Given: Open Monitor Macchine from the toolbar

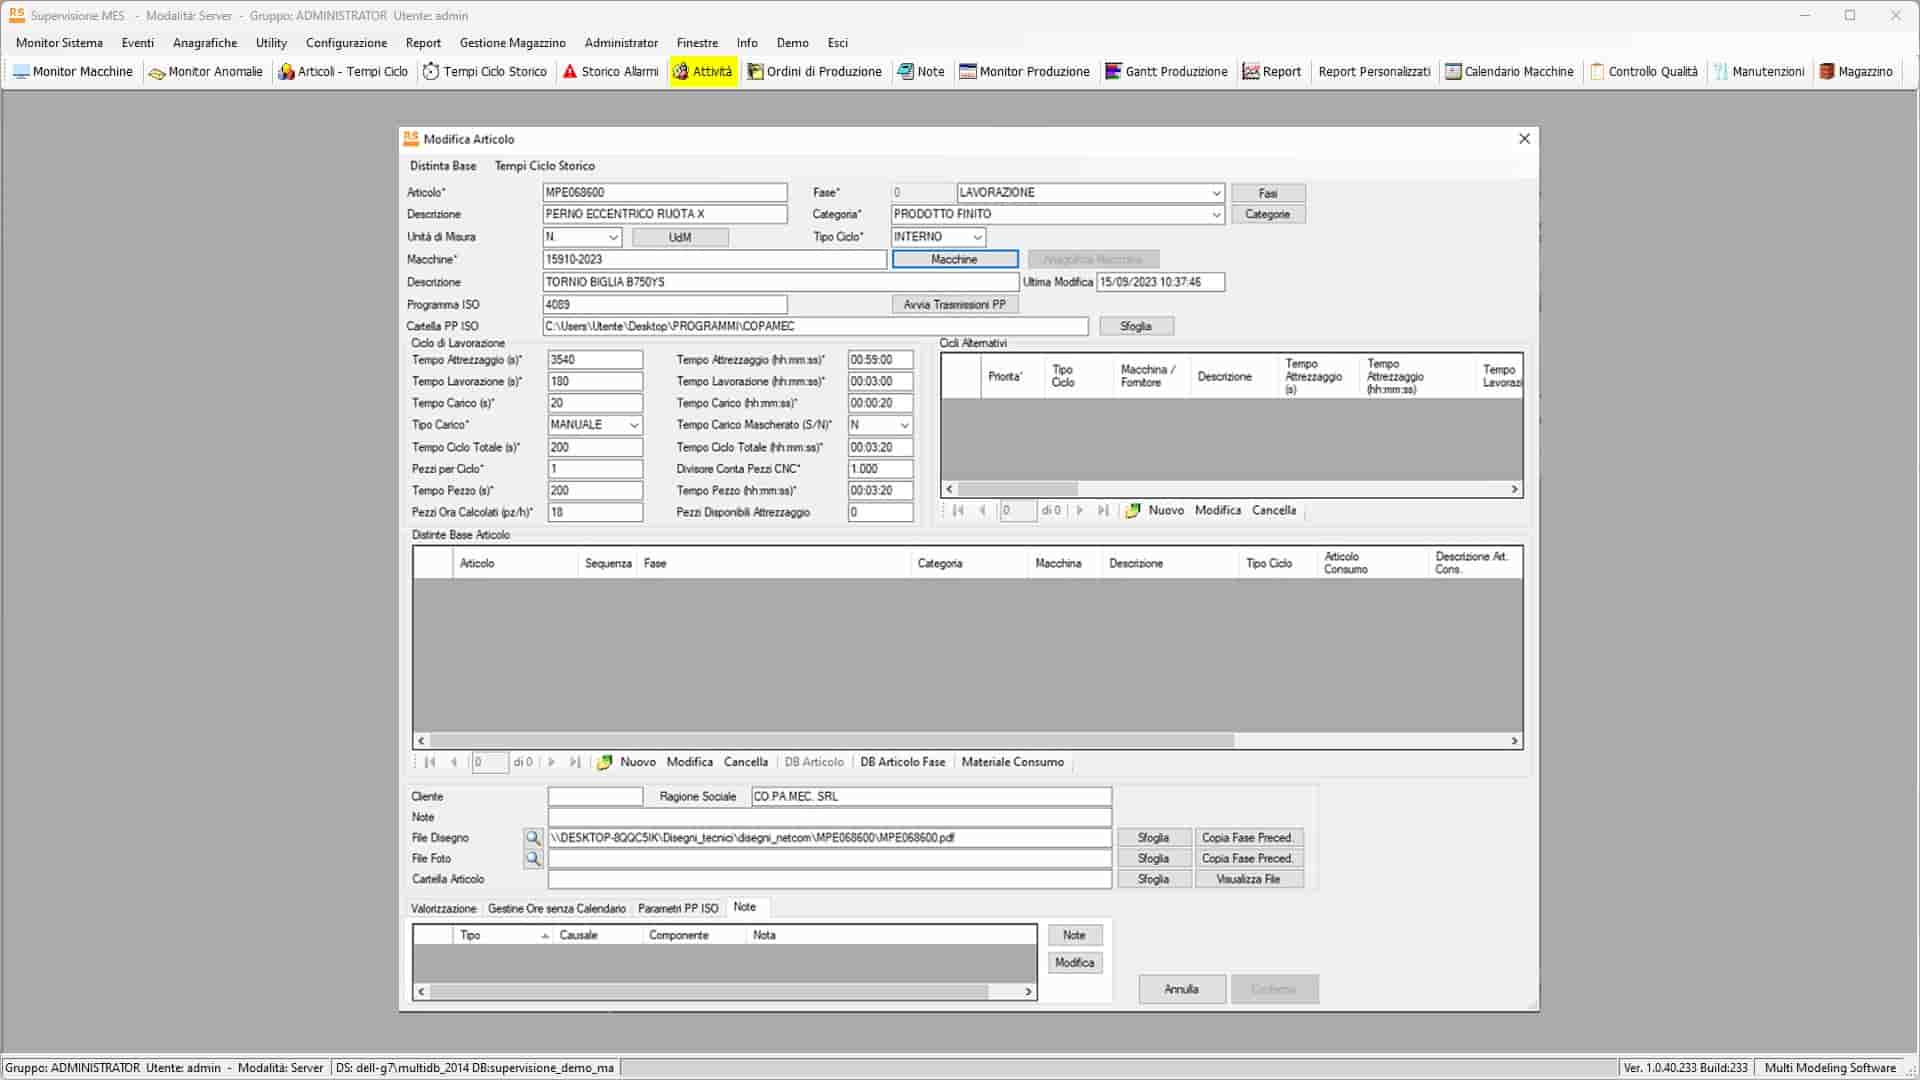Looking at the screenshot, I should tap(73, 71).
